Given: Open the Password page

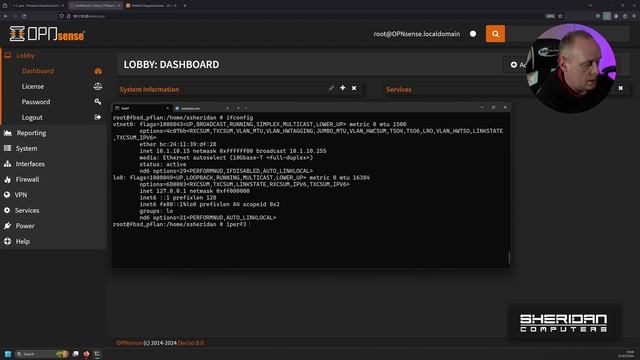Looking at the screenshot, I should [x=36, y=102].
